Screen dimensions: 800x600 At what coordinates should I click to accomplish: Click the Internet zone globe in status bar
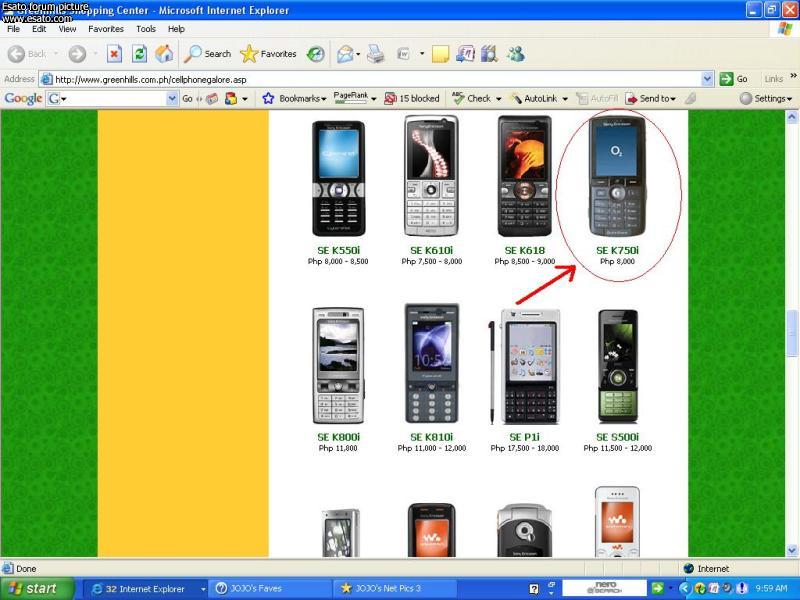[689, 568]
